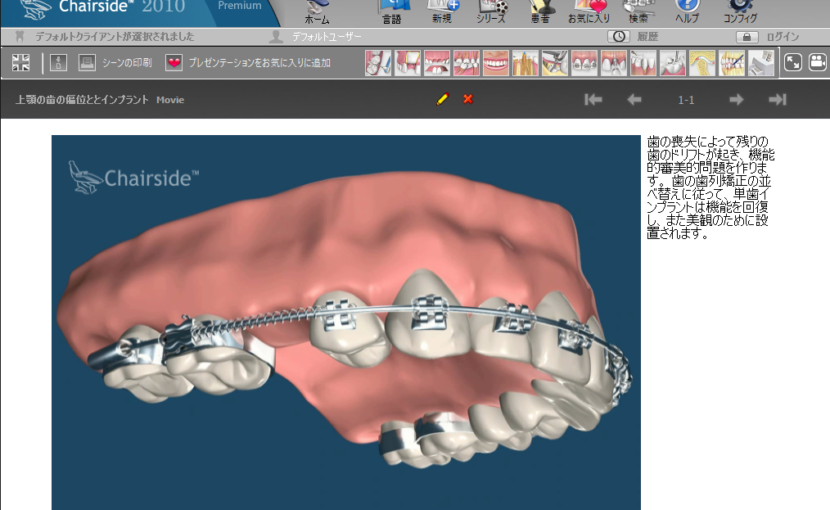830x510 pixels.
Task: Select the crowded teeth thumbnail
Action: pos(466,63)
